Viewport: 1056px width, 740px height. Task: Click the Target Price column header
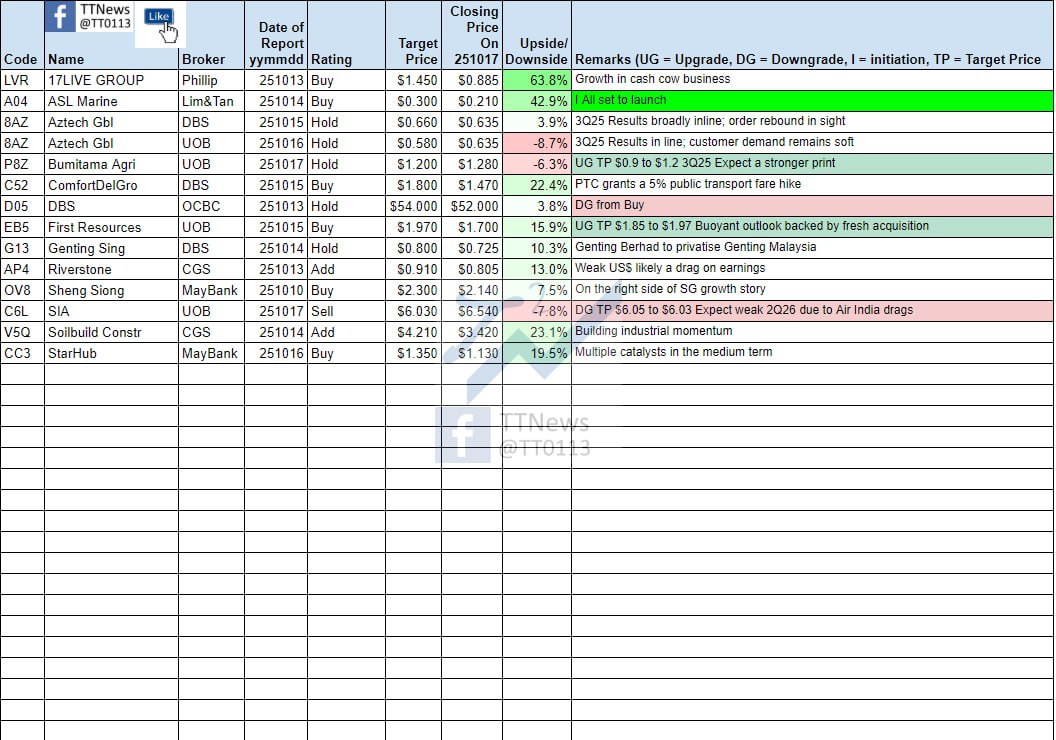(417, 51)
